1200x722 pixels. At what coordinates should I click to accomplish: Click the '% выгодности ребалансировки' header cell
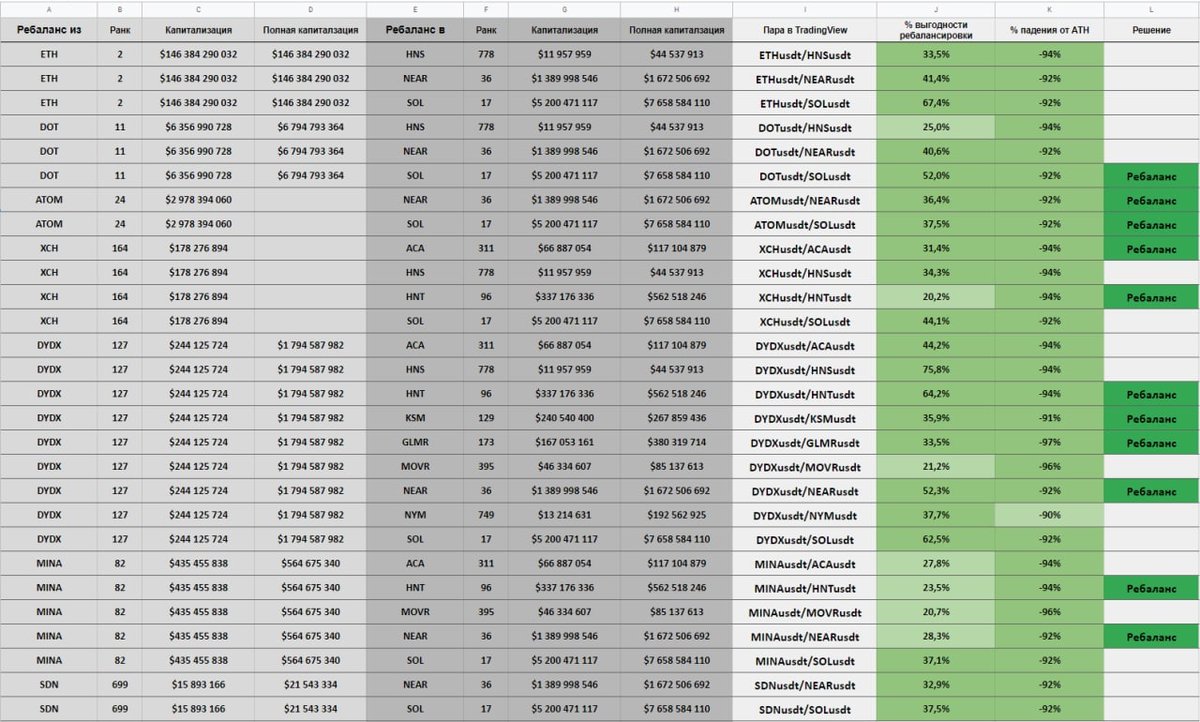pyautogui.click(x=935, y=31)
